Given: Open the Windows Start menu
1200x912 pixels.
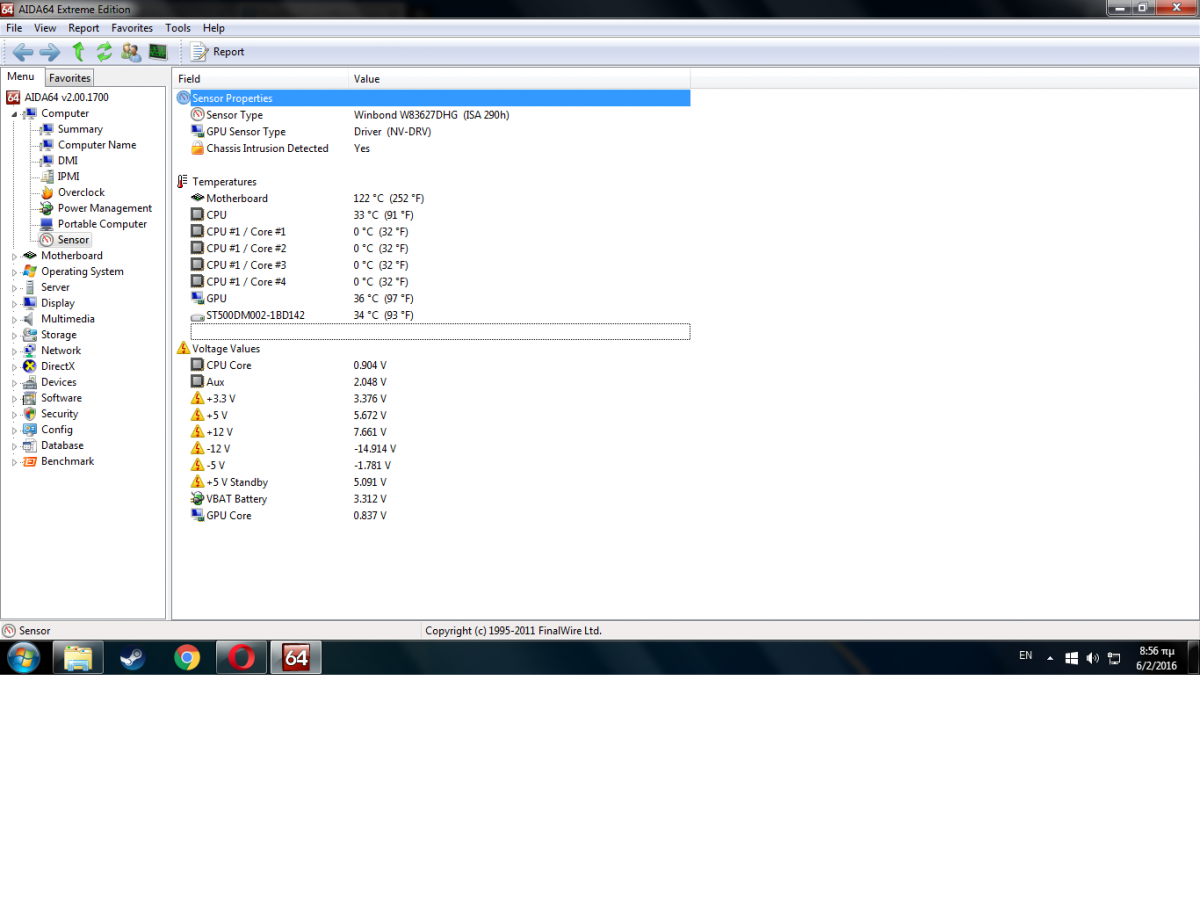Looking at the screenshot, I should click(23, 657).
